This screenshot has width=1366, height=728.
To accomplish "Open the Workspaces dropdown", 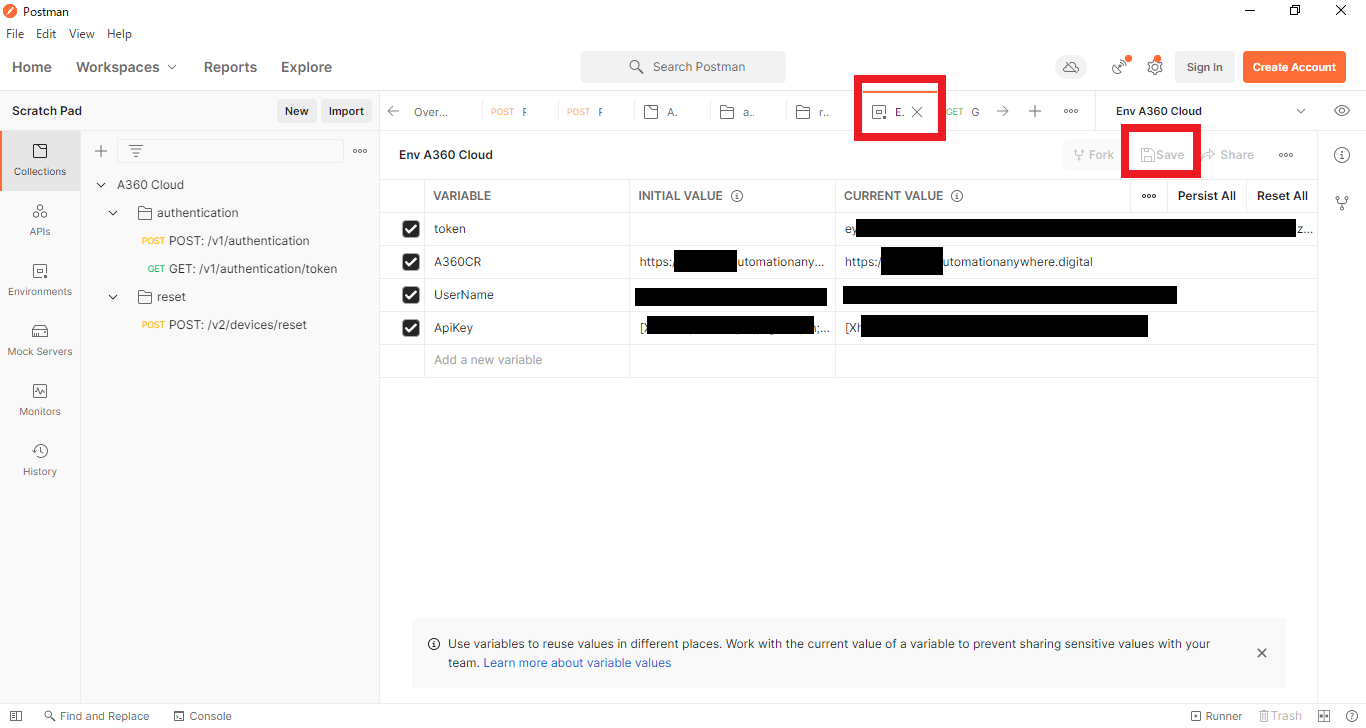I will [127, 67].
